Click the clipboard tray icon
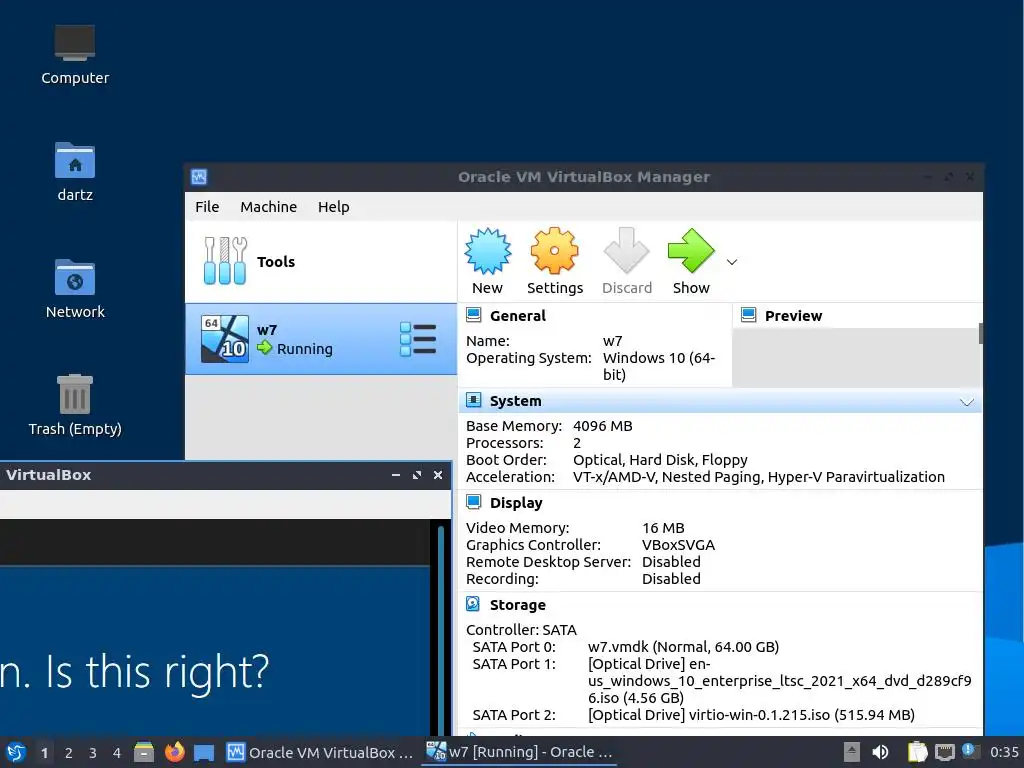Image resolution: width=1024 pixels, height=768 pixels. [x=917, y=752]
